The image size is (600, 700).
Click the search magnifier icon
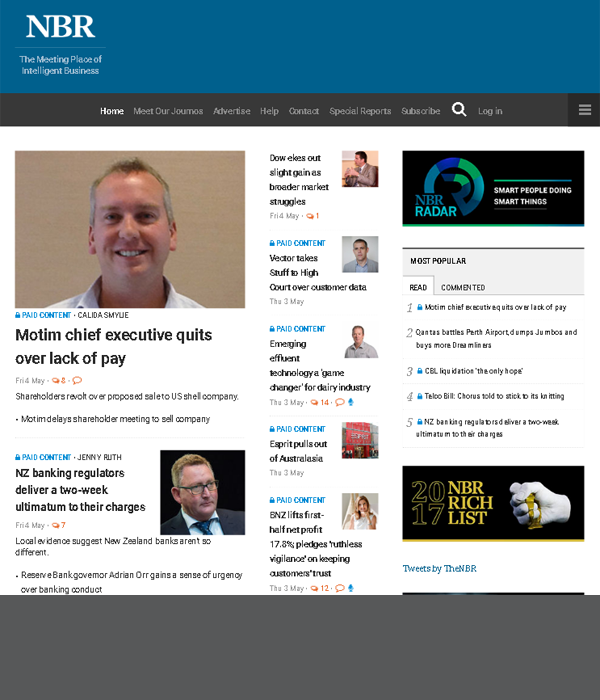click(459, 110)
